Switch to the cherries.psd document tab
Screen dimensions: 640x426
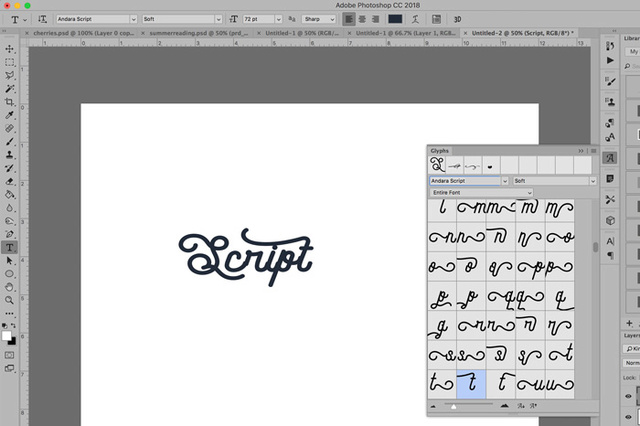coord(84,33)
